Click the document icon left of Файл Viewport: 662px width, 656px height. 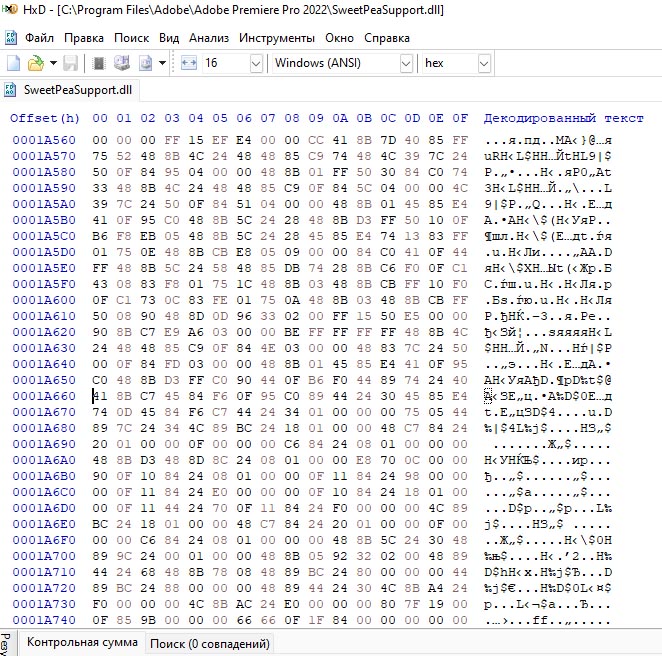pyautogui.click(x=11, y=38)
